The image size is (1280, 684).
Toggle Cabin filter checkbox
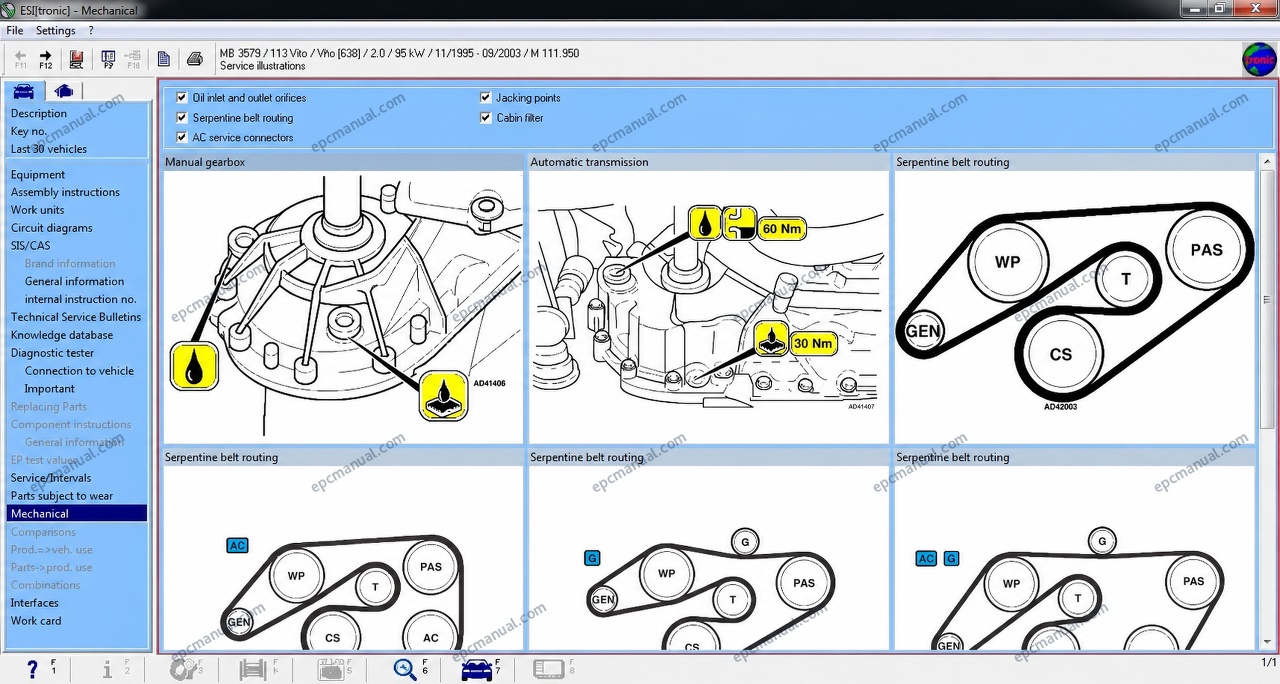[x=485, y=118]
